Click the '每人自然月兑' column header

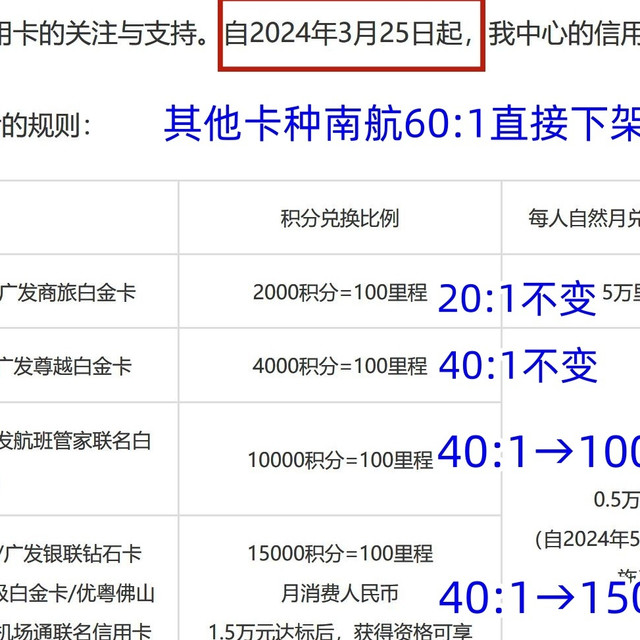pos(584,218)
